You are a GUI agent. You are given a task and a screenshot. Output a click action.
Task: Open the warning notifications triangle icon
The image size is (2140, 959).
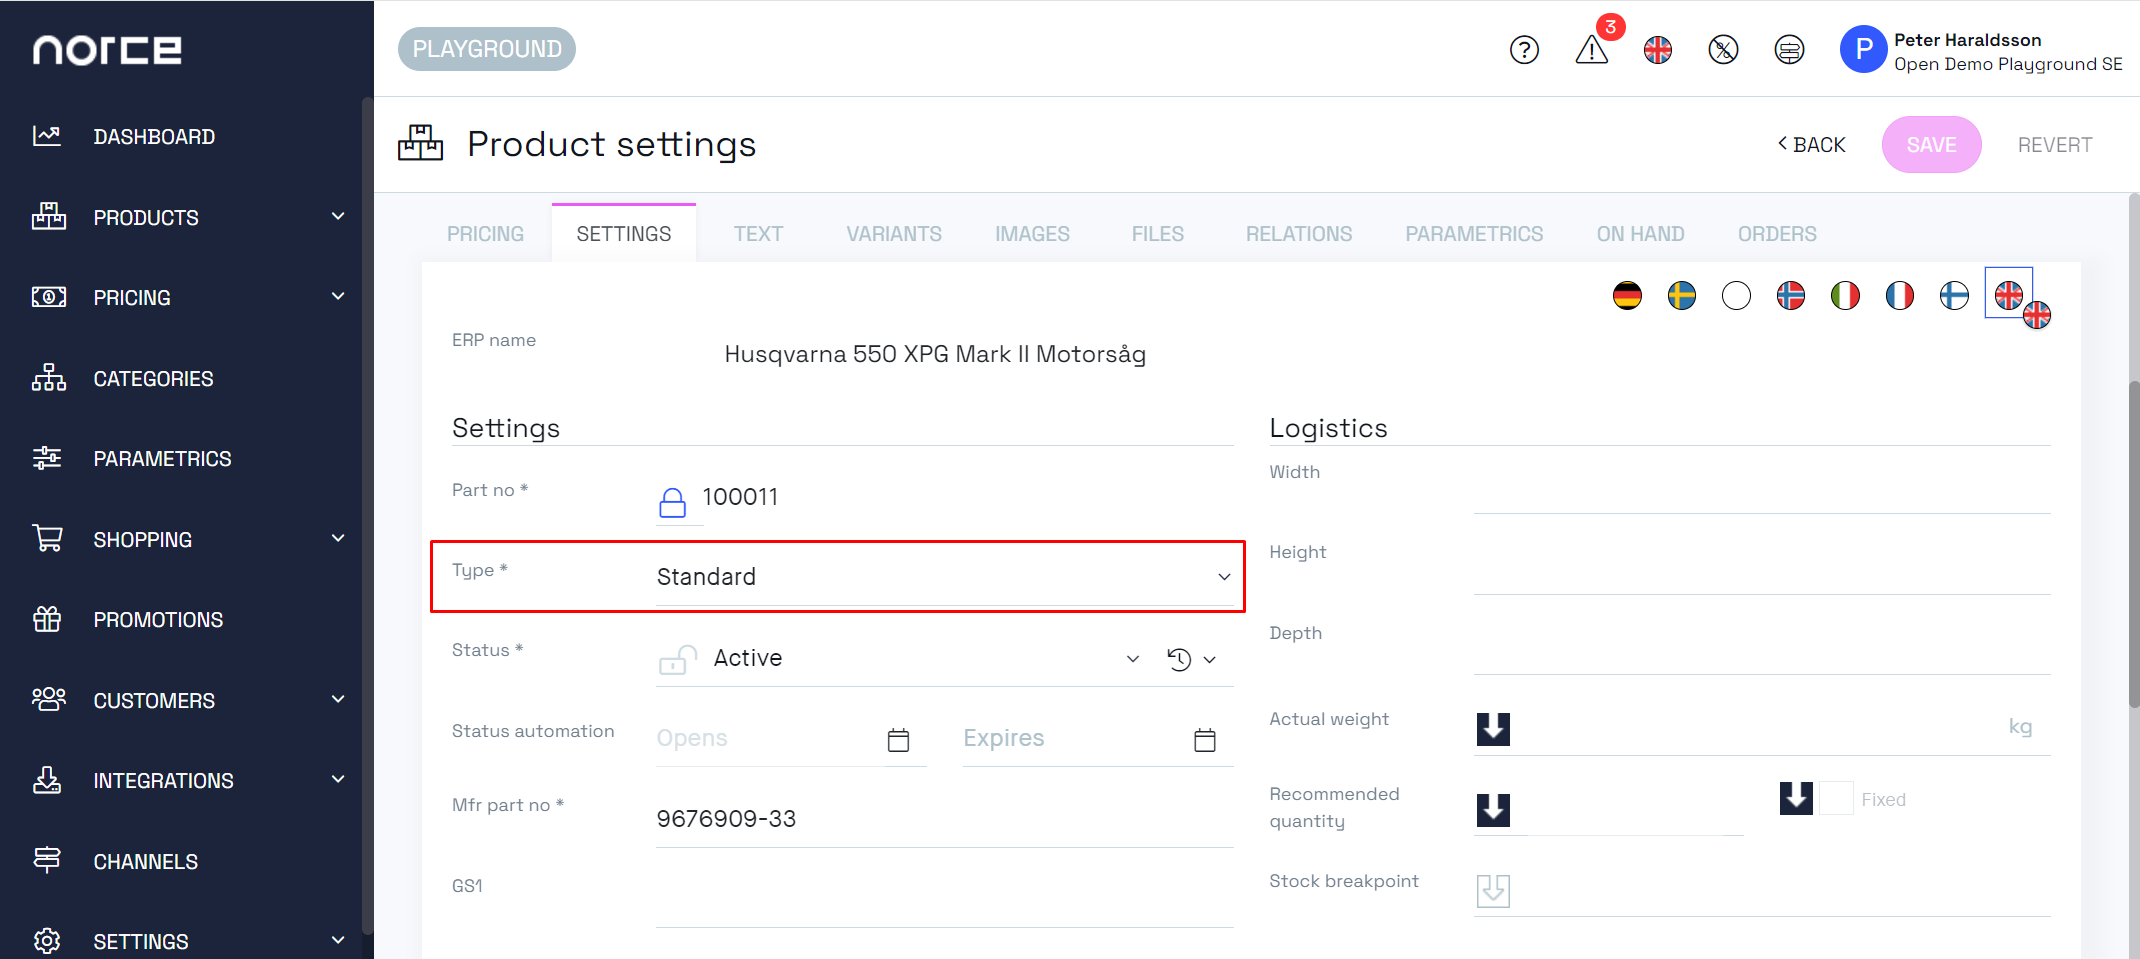[1591, 49]
